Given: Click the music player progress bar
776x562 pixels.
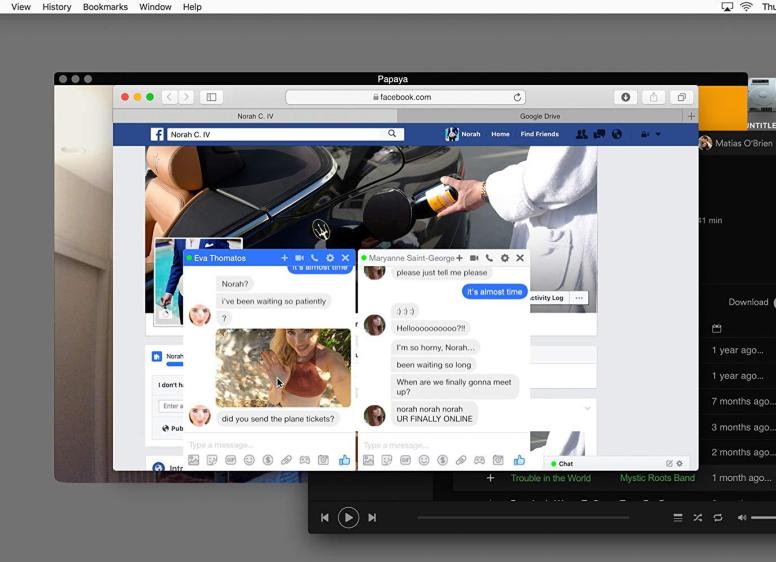Looking at the screenshot, I should pos(524,517).
